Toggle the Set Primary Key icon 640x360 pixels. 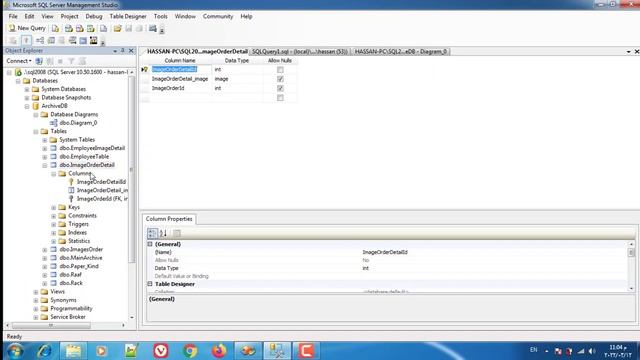click(26, 40)
